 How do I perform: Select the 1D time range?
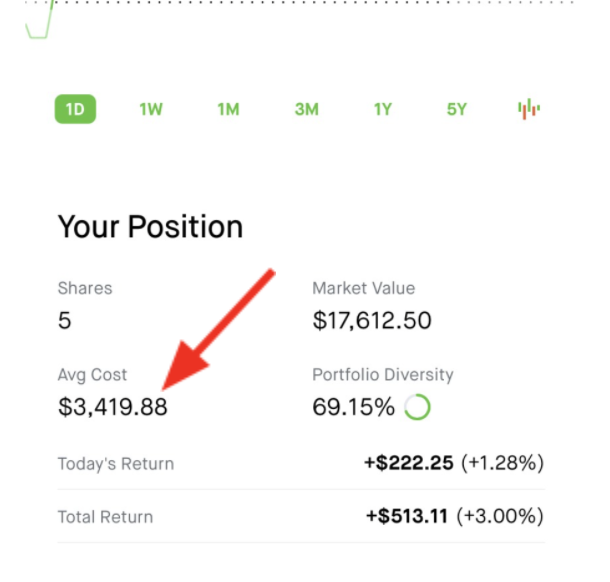(75, 109)
